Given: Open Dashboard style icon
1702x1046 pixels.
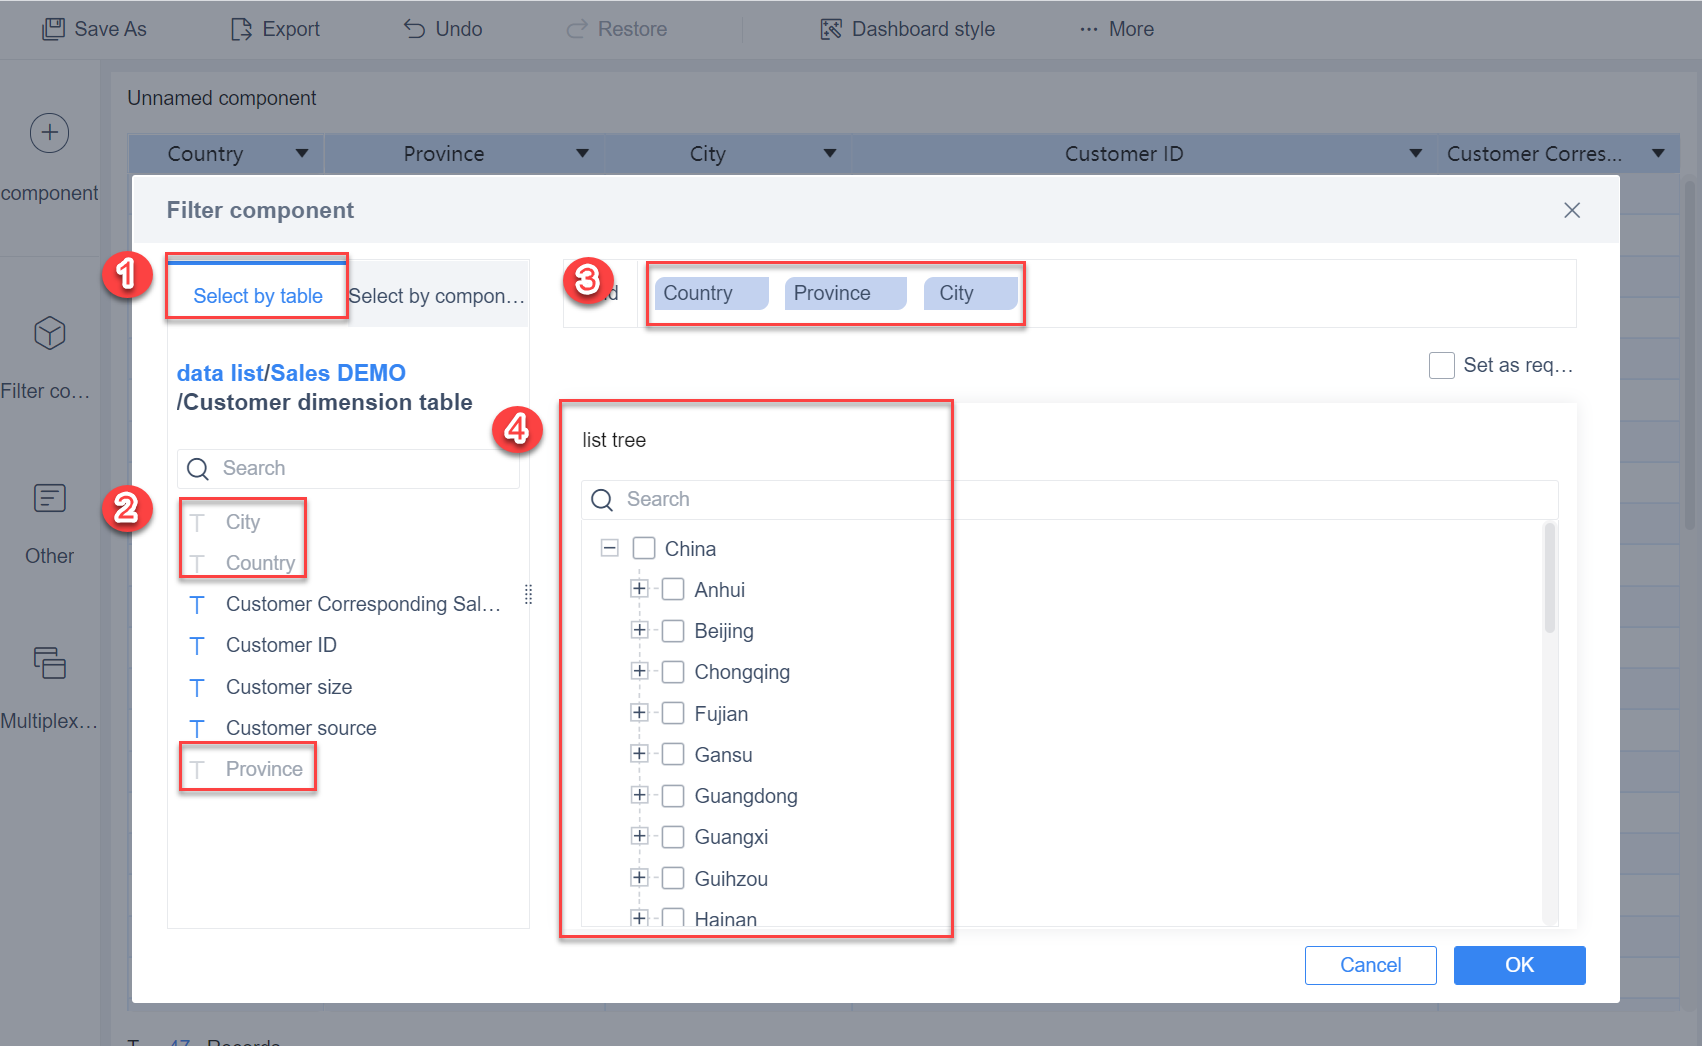Looking at the screenshot, I should 831,29.
